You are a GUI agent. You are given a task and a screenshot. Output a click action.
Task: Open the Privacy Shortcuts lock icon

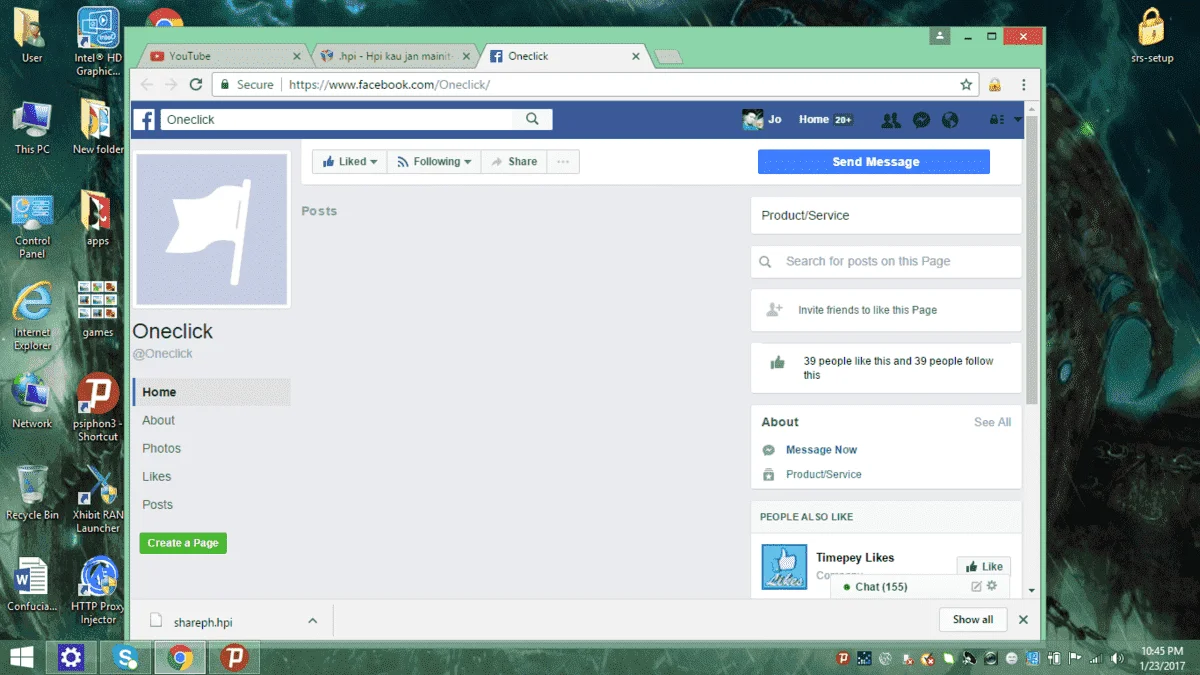(996, 120)
